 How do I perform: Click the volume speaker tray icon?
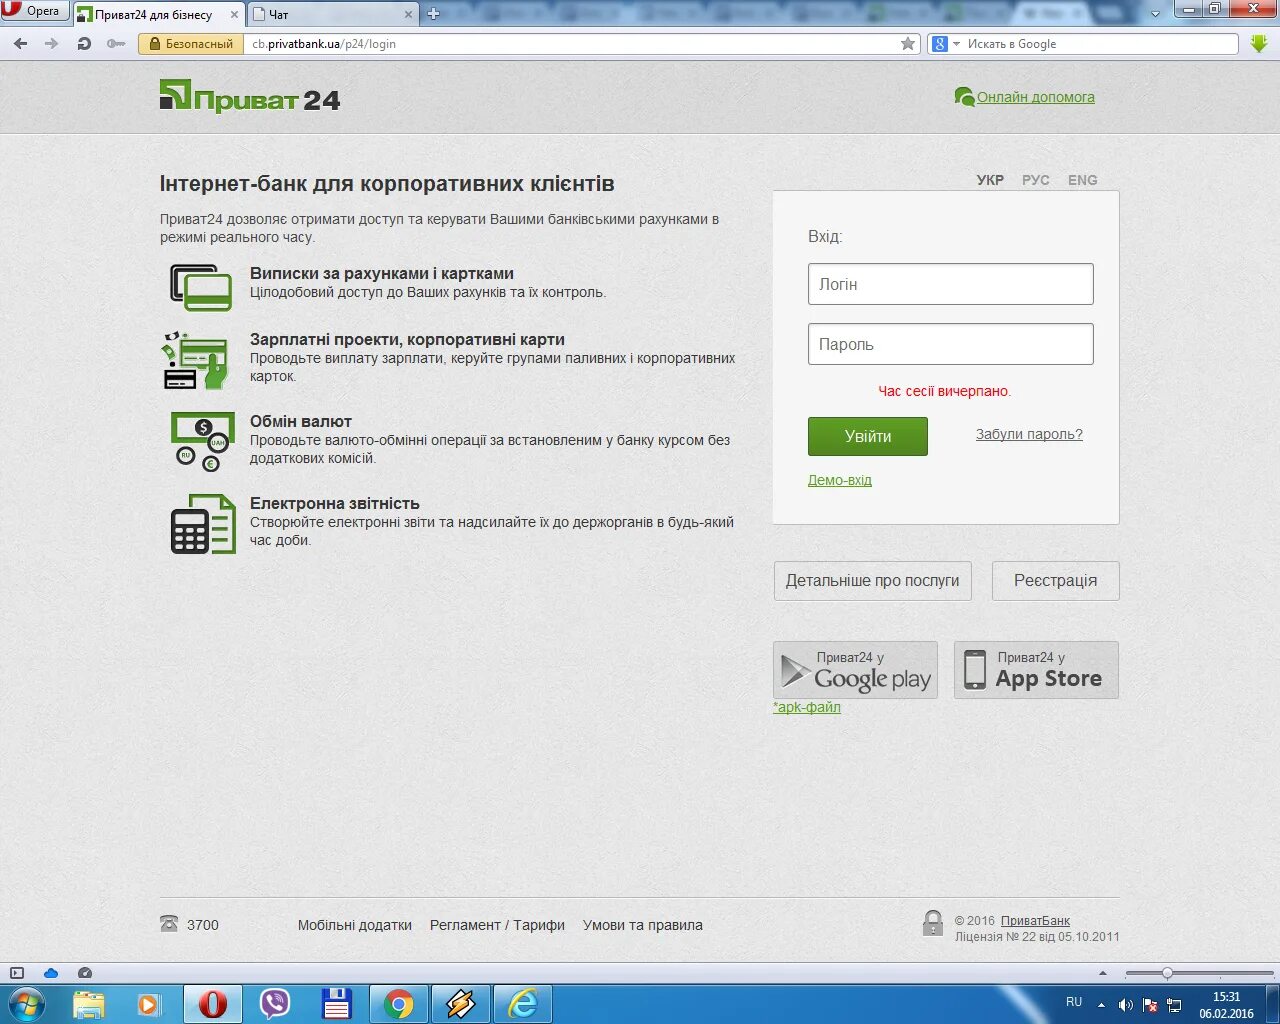click(x=1125, y=1005)
